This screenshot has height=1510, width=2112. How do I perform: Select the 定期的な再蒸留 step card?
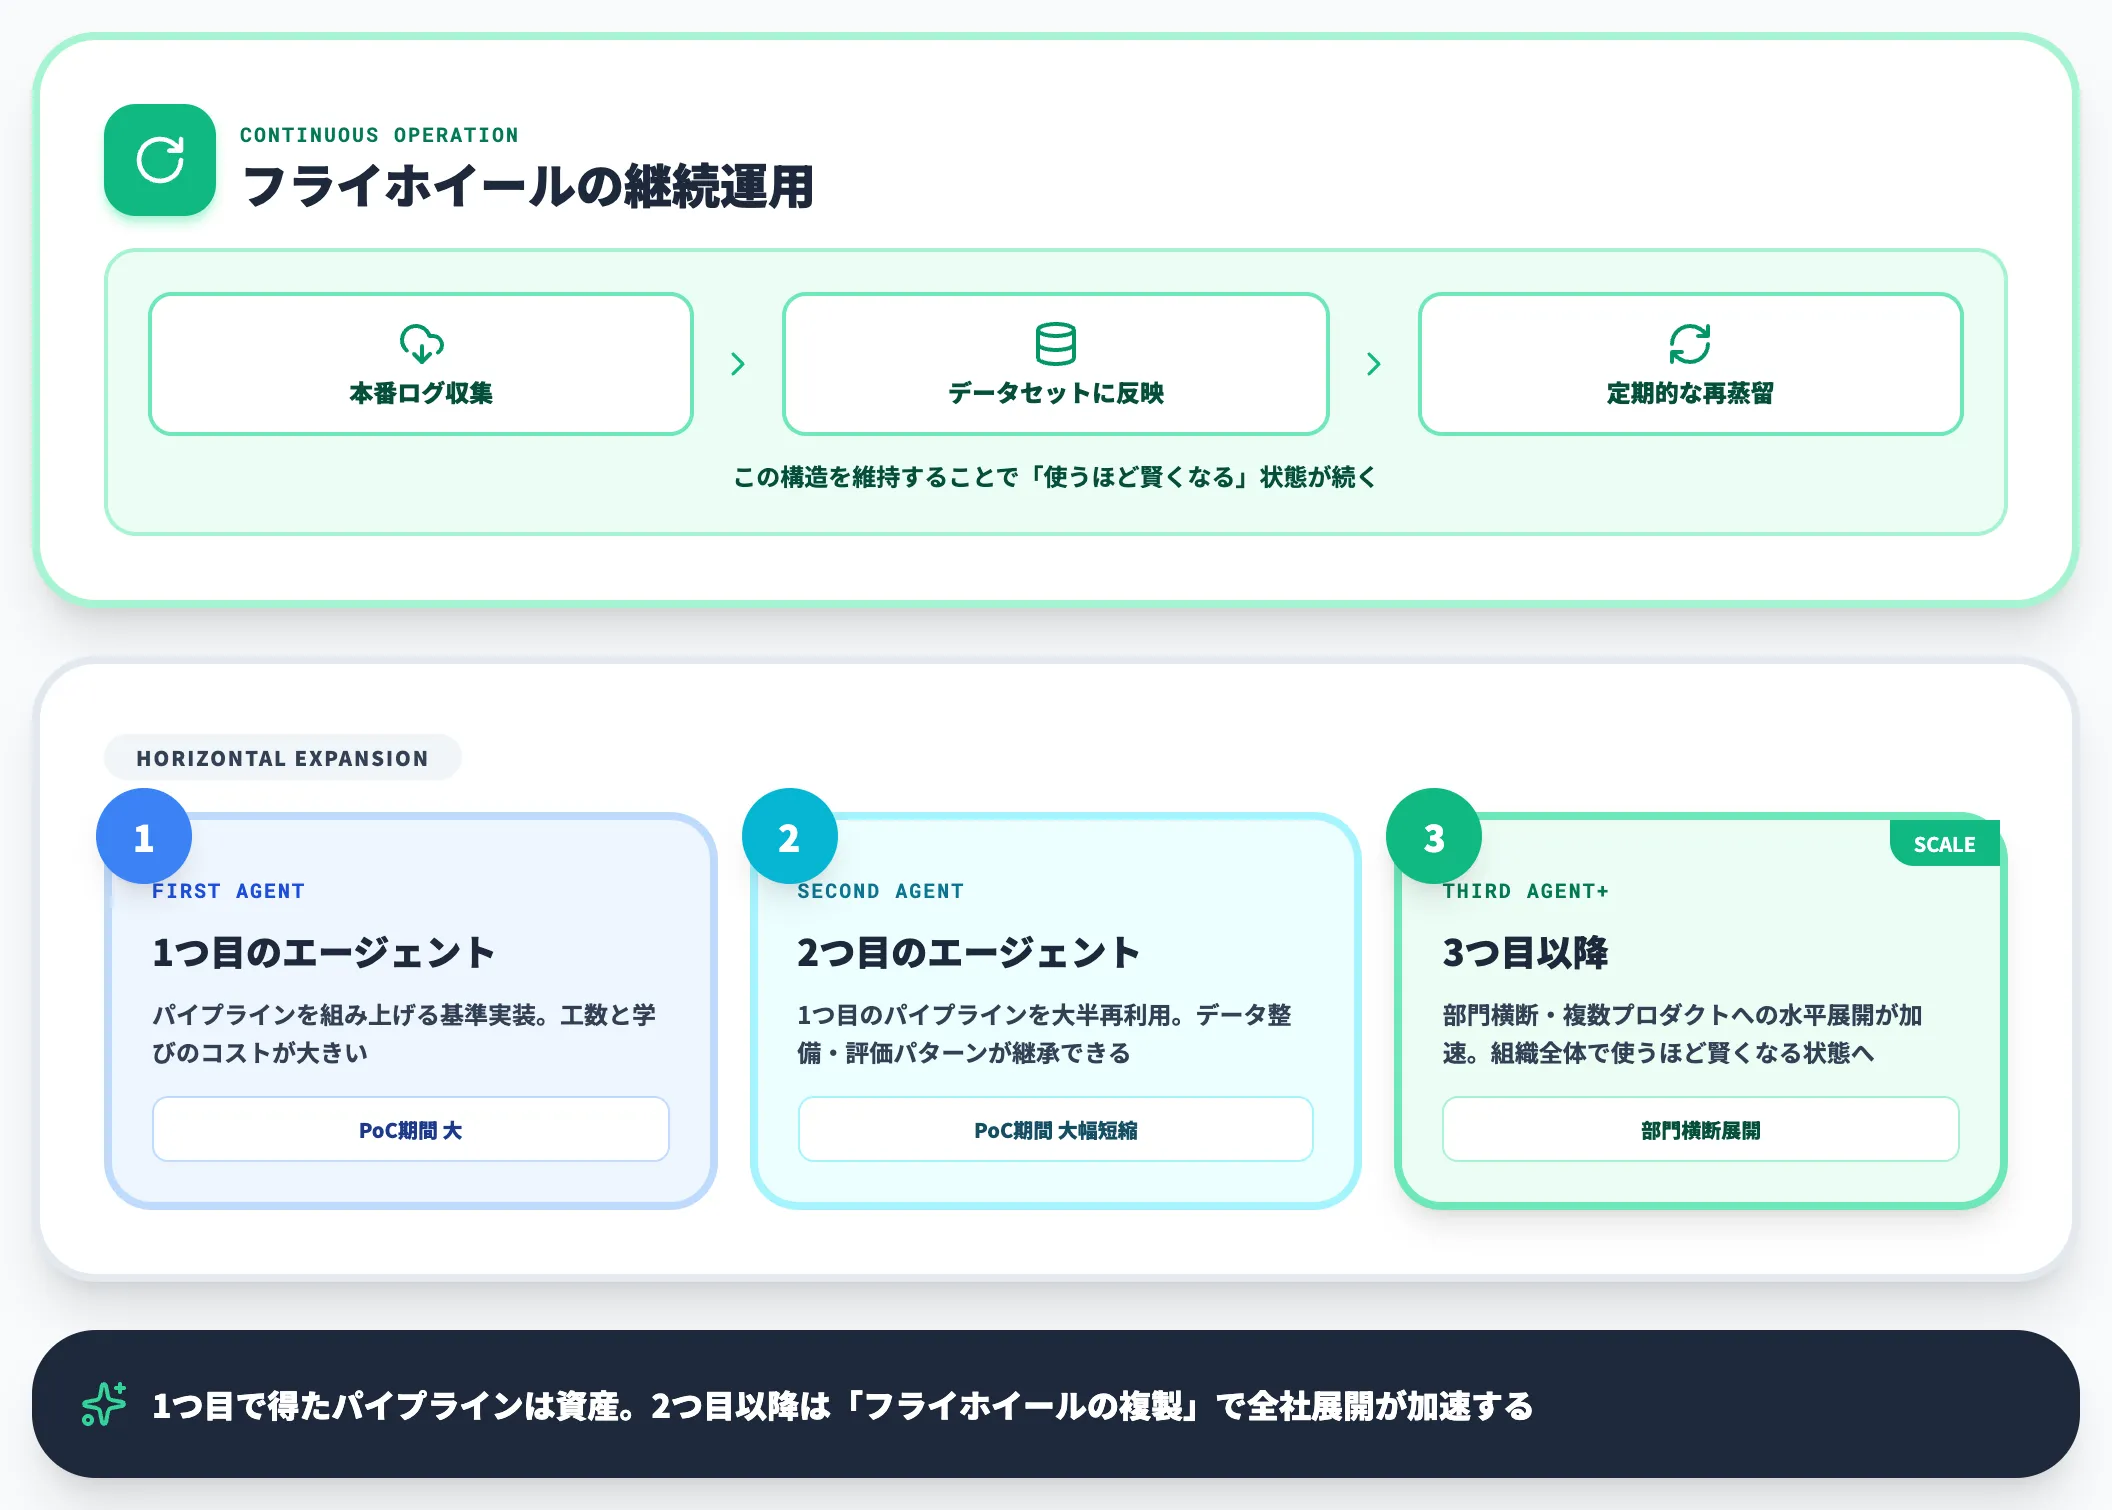tap(1690, 364)
